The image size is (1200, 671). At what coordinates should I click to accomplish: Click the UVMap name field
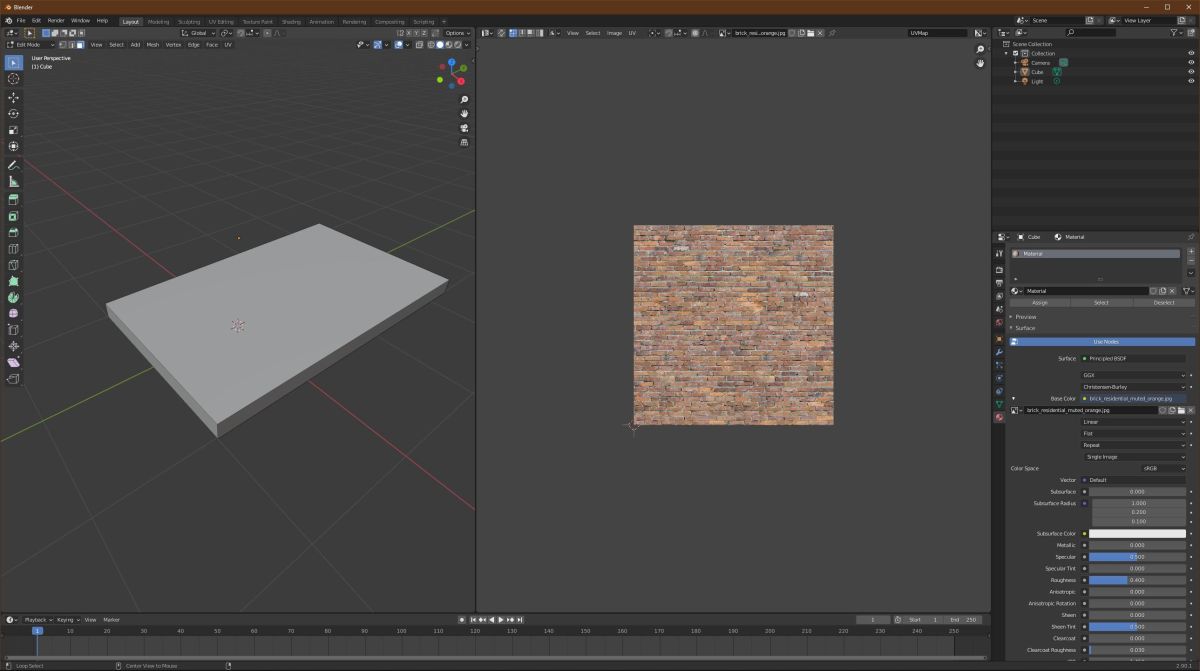pyautogui.click(x=936, y=33)
